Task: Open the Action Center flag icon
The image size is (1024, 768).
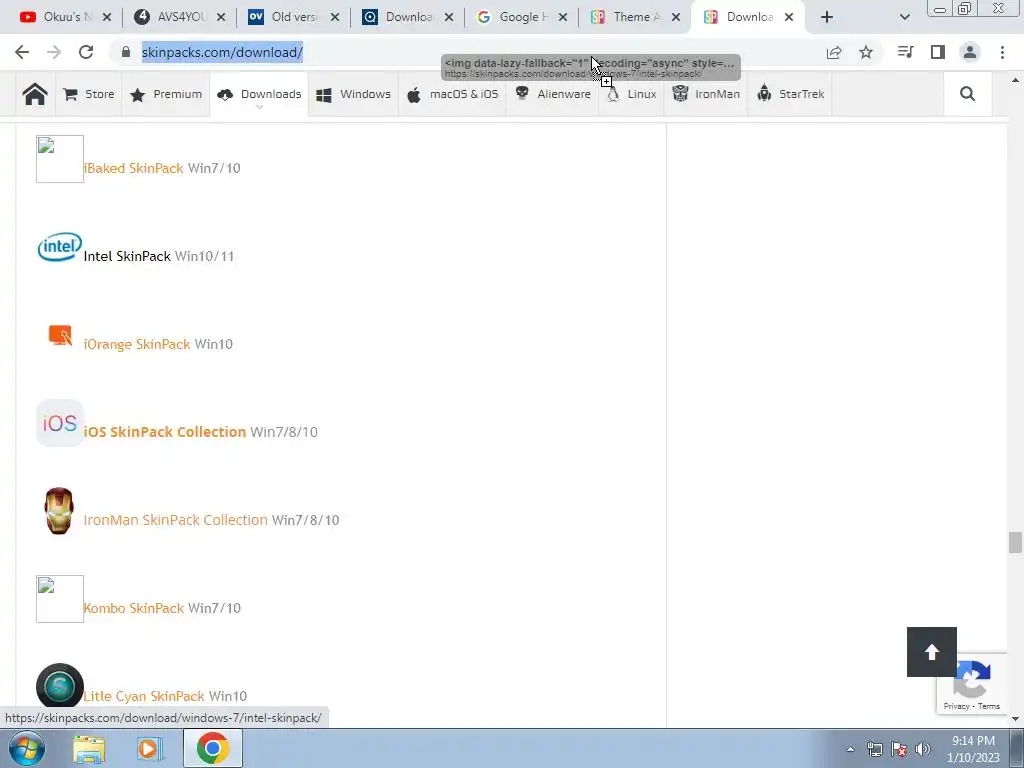Action: (x=899, y=750)
